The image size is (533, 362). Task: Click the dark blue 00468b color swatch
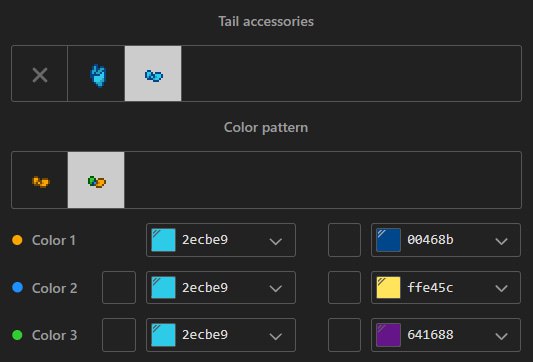(389, 240)
